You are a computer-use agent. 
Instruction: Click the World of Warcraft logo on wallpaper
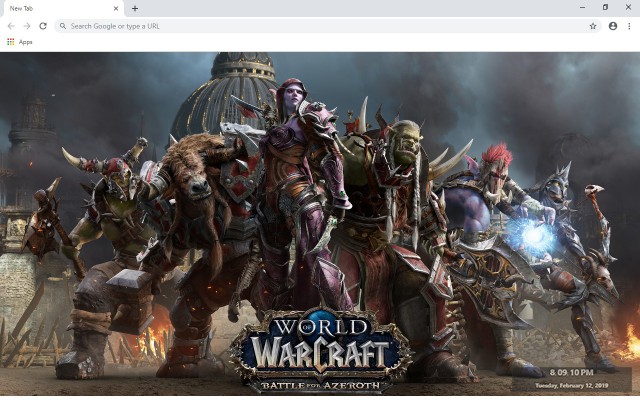(x=320, y=350)
